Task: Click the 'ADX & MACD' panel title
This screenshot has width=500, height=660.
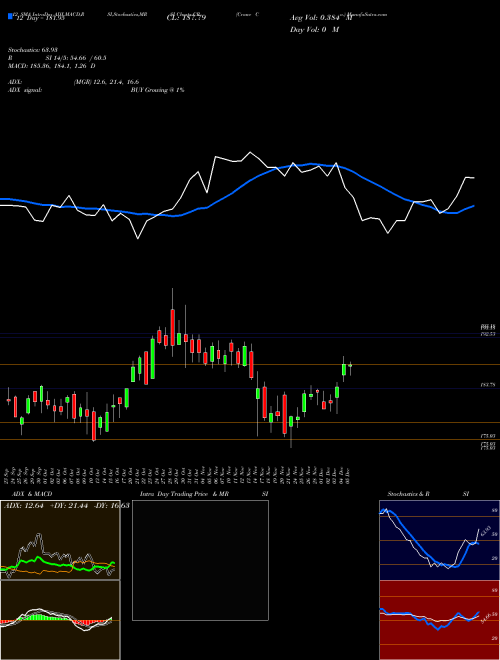Action: click(x=32, y=494)
